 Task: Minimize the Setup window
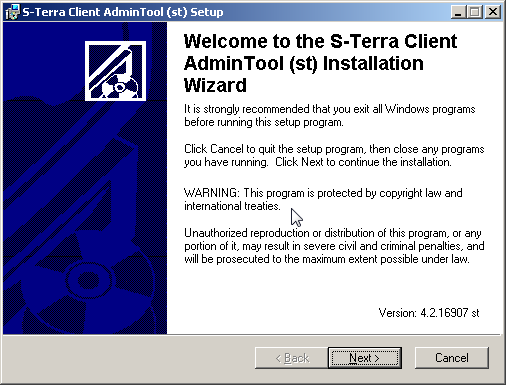pyautogui.click(x=458, y=12)
